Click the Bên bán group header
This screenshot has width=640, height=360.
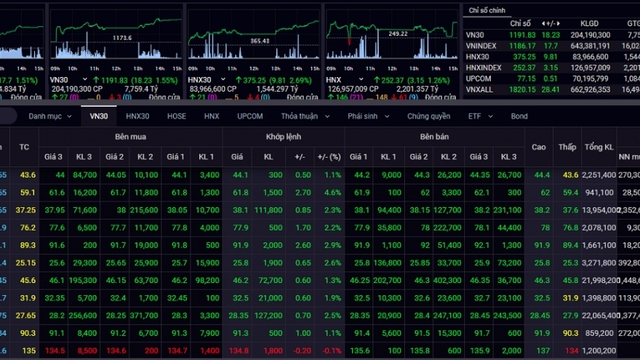[434, 137]
